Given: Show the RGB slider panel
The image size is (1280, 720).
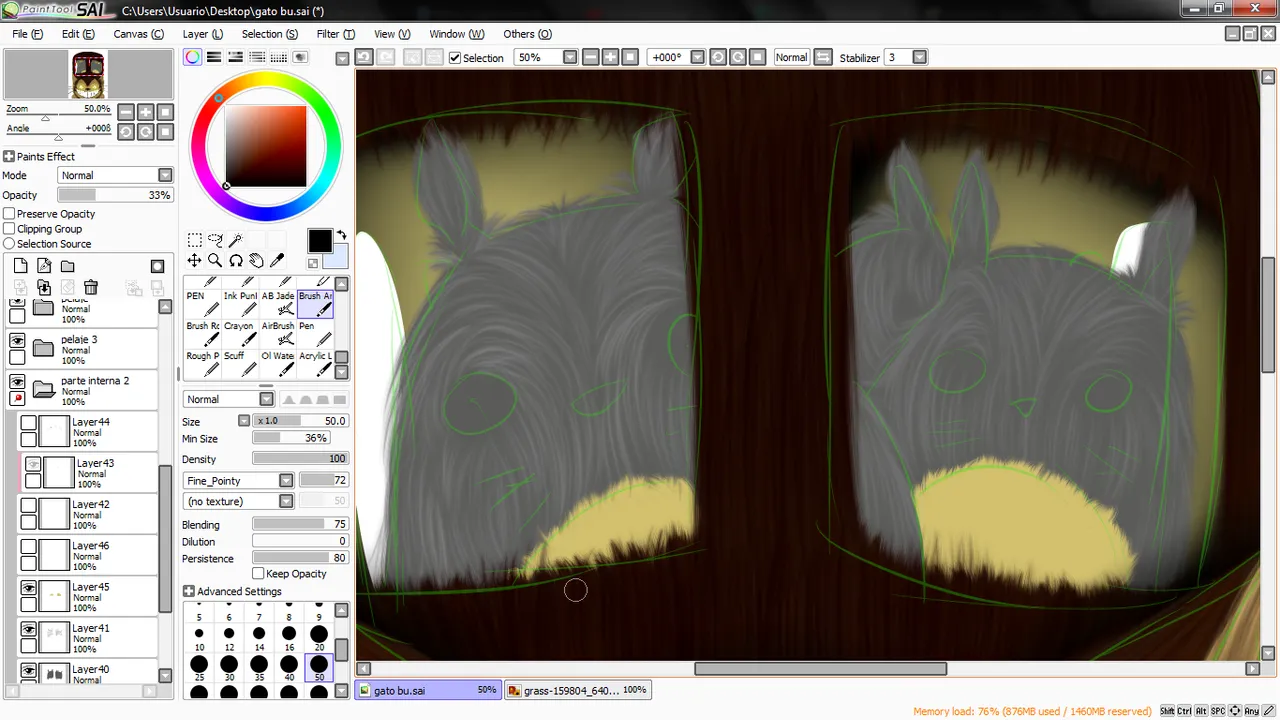Looking at the screenshot, I should 214,57.
